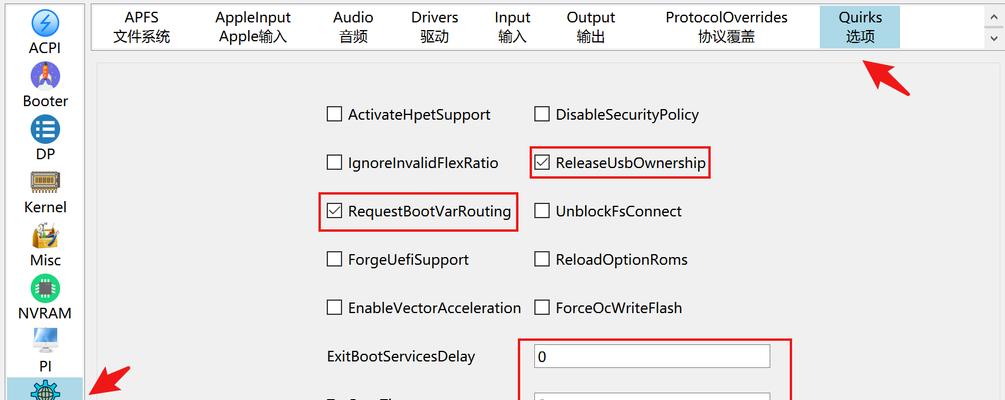Select the Kernel chip icon
Image resolution: width=1005 pixels, height=400 pixels.
pos(45,182)
